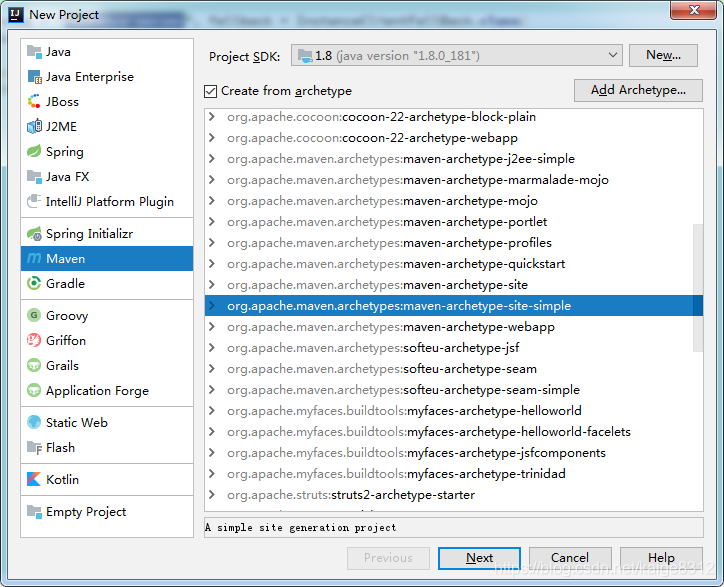Pick the Griffon icon
This screenshot has height=587, width=724.
coord(34,340)
